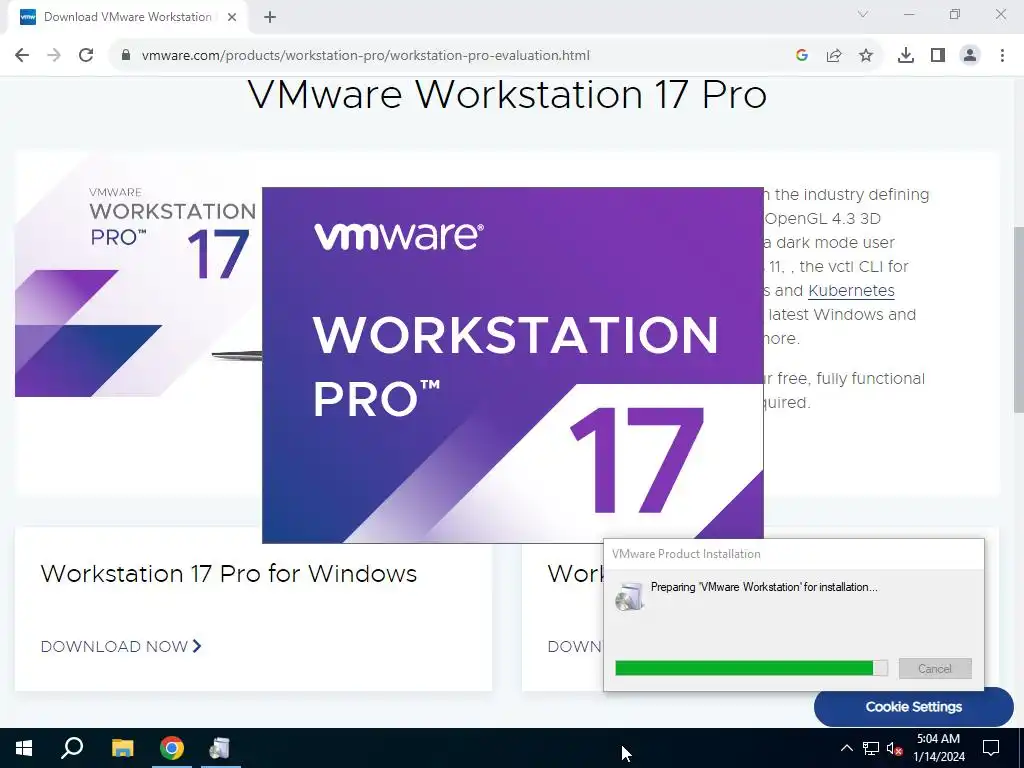The image size is (1024, 768).
Task: Open the Windows Start menu
Action: coord(24,748)
